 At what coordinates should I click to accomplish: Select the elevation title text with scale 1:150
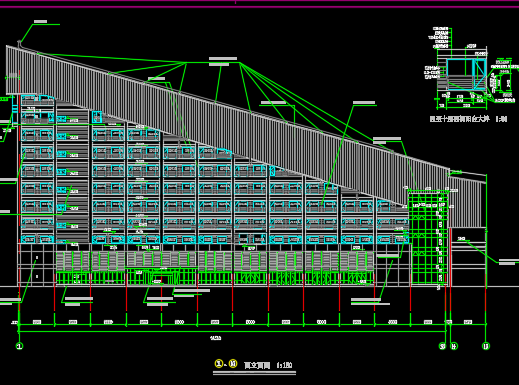pos(268,365)
